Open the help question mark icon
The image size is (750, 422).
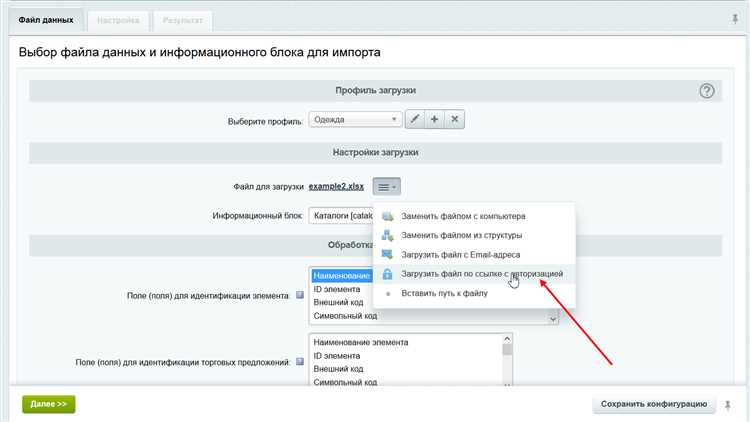pyautogui.click(x=707, y=91)
